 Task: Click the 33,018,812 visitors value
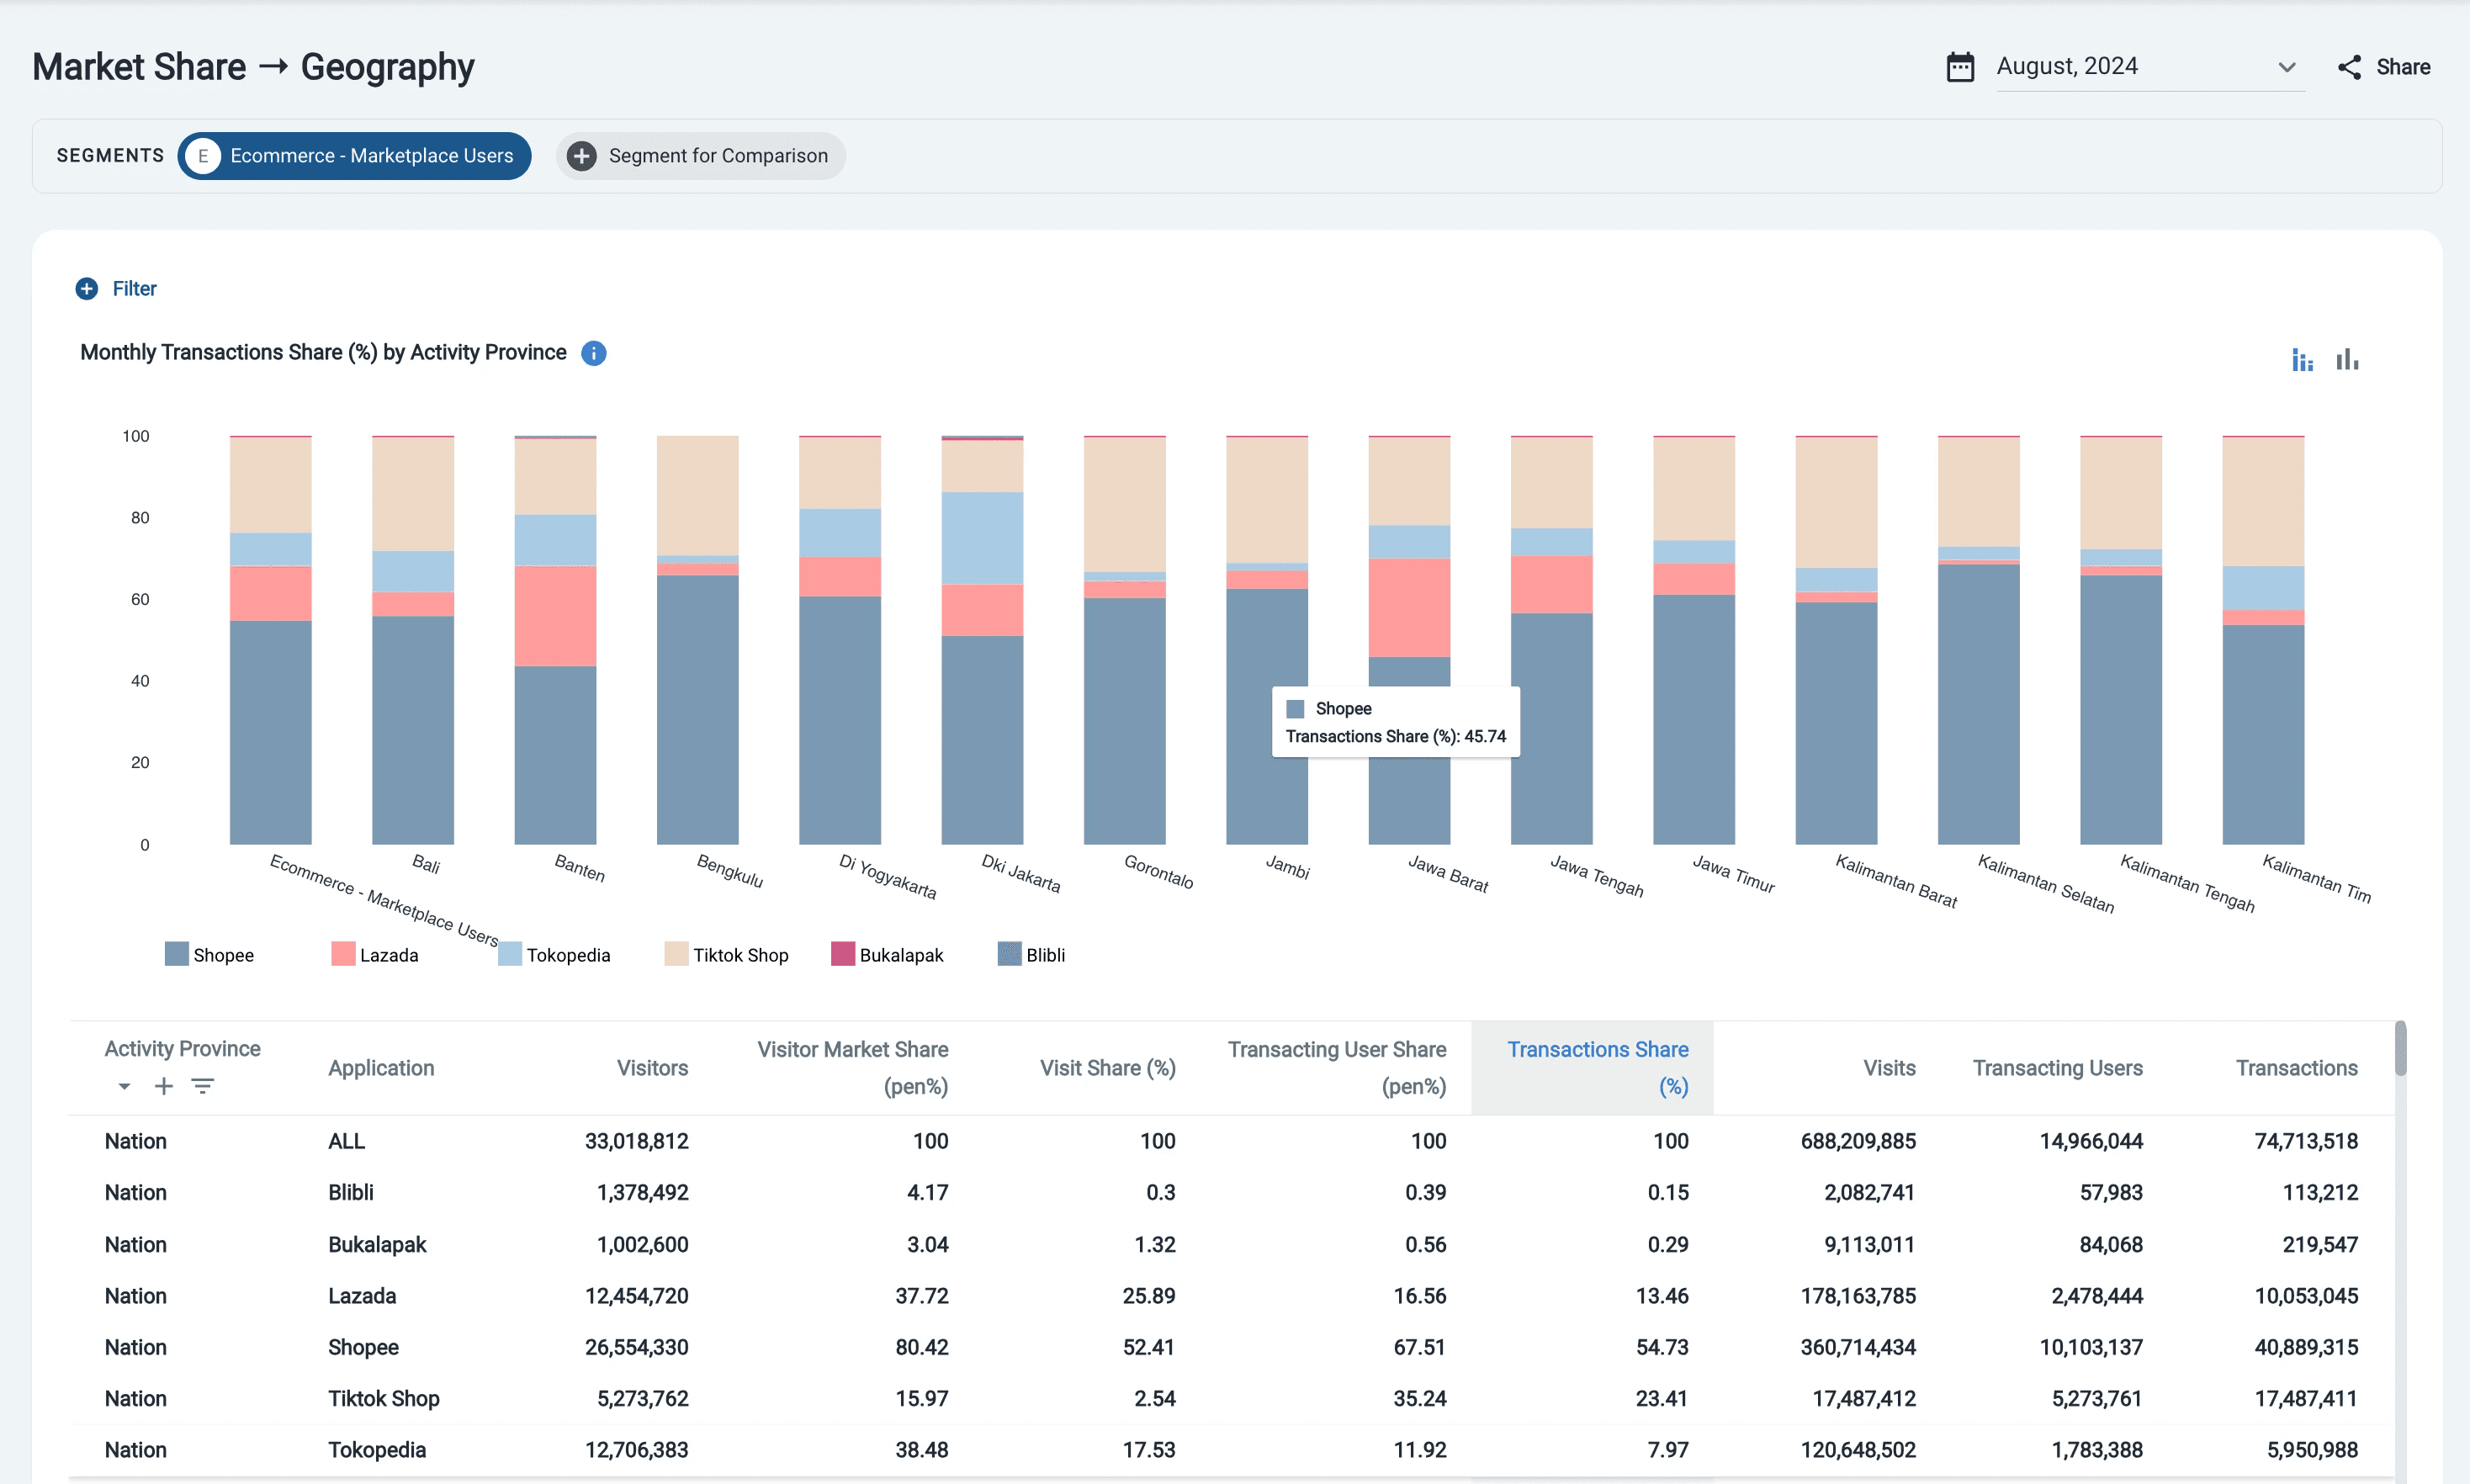[x=636, y=1141]
